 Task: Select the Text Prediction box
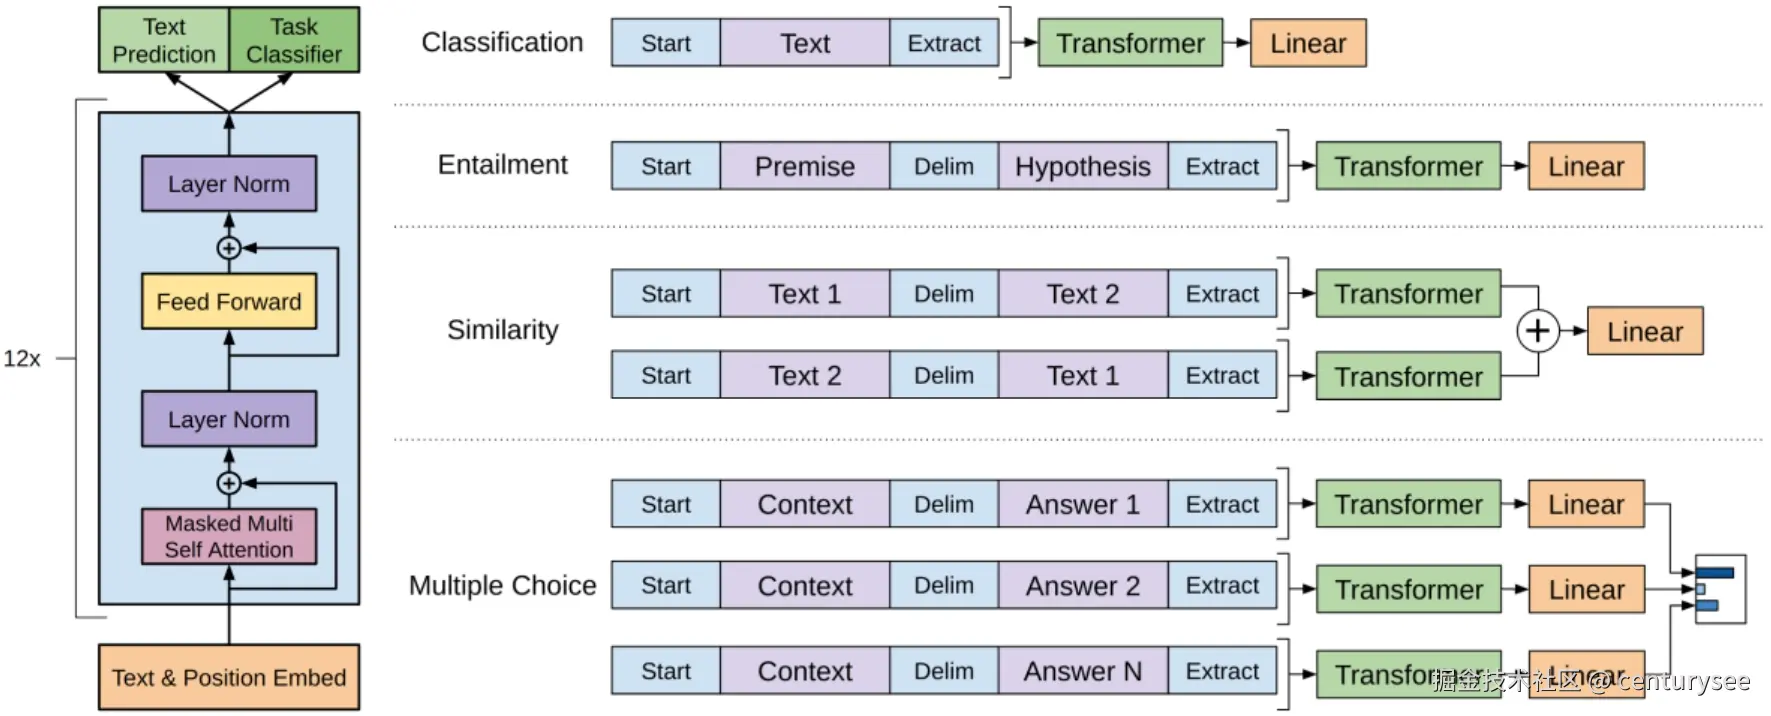[164, 40]
